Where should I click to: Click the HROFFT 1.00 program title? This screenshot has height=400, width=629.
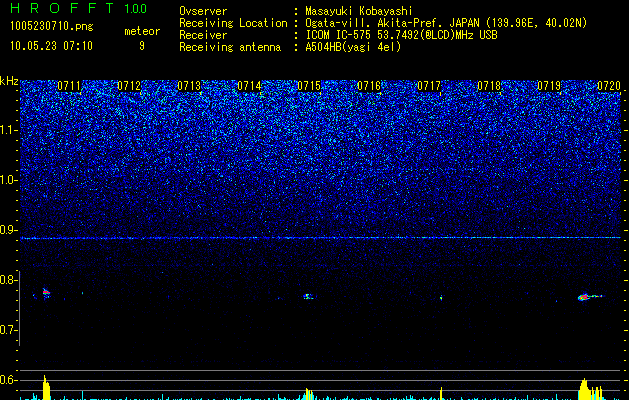(x=79, y=8)
